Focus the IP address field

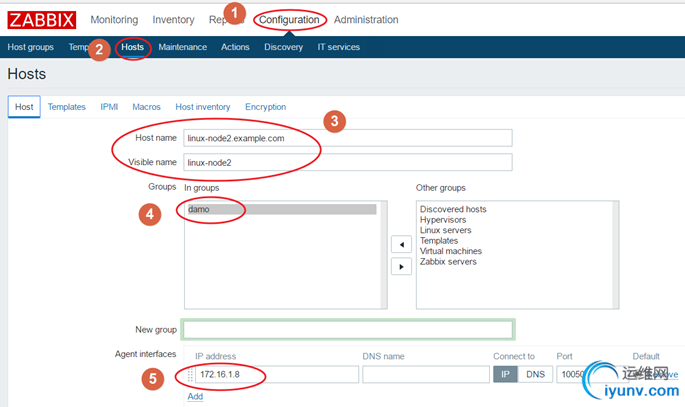(277, 375)
